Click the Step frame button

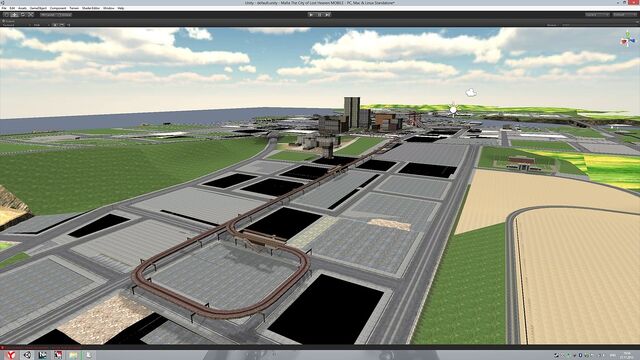click(327, 15)
